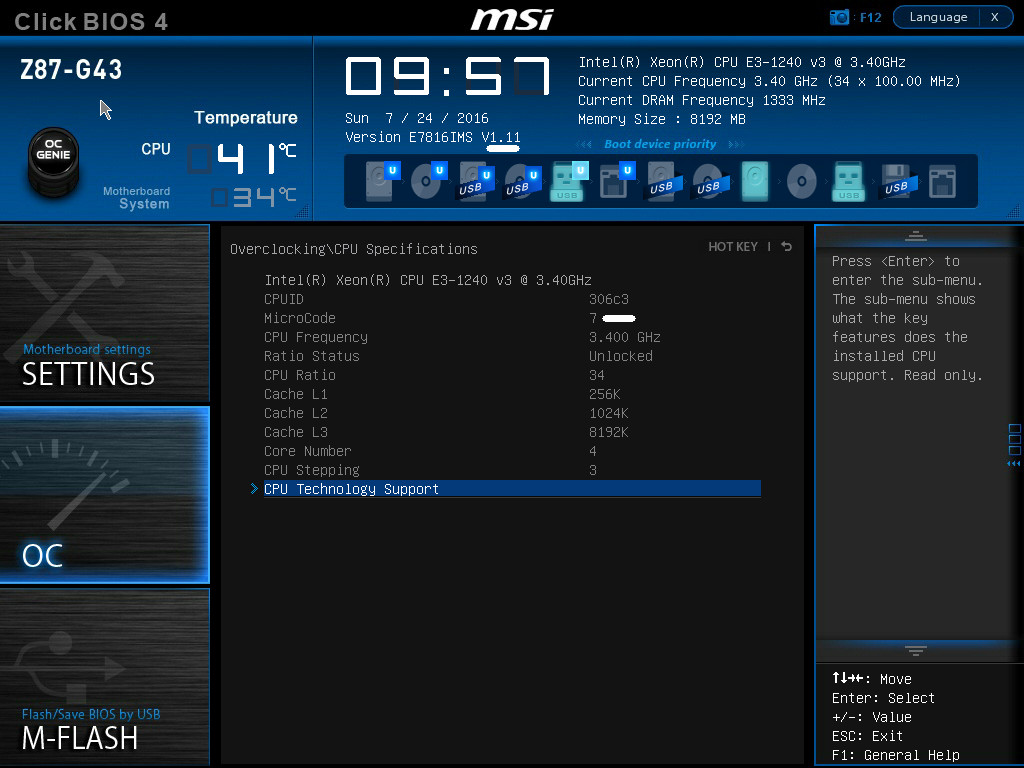
Task: Collapse the help panel using top handle
Action: click(916, 236)
